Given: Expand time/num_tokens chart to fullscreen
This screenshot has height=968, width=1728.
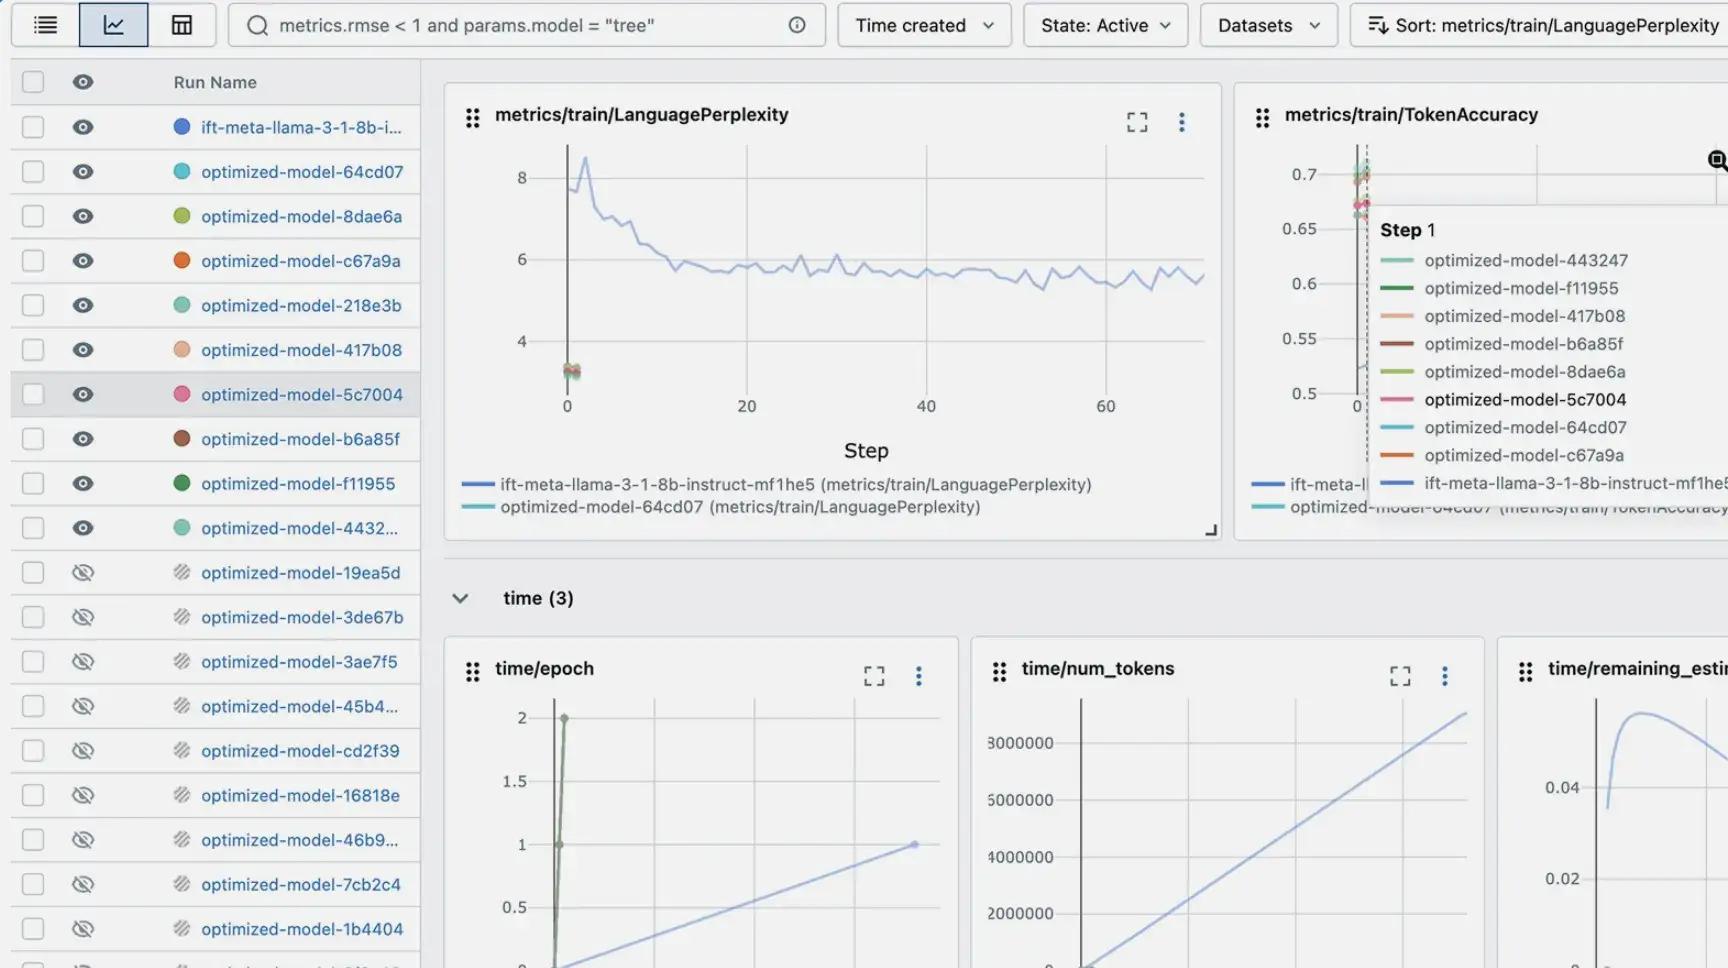Looking at the screenshot, I should coord(1400,676).
